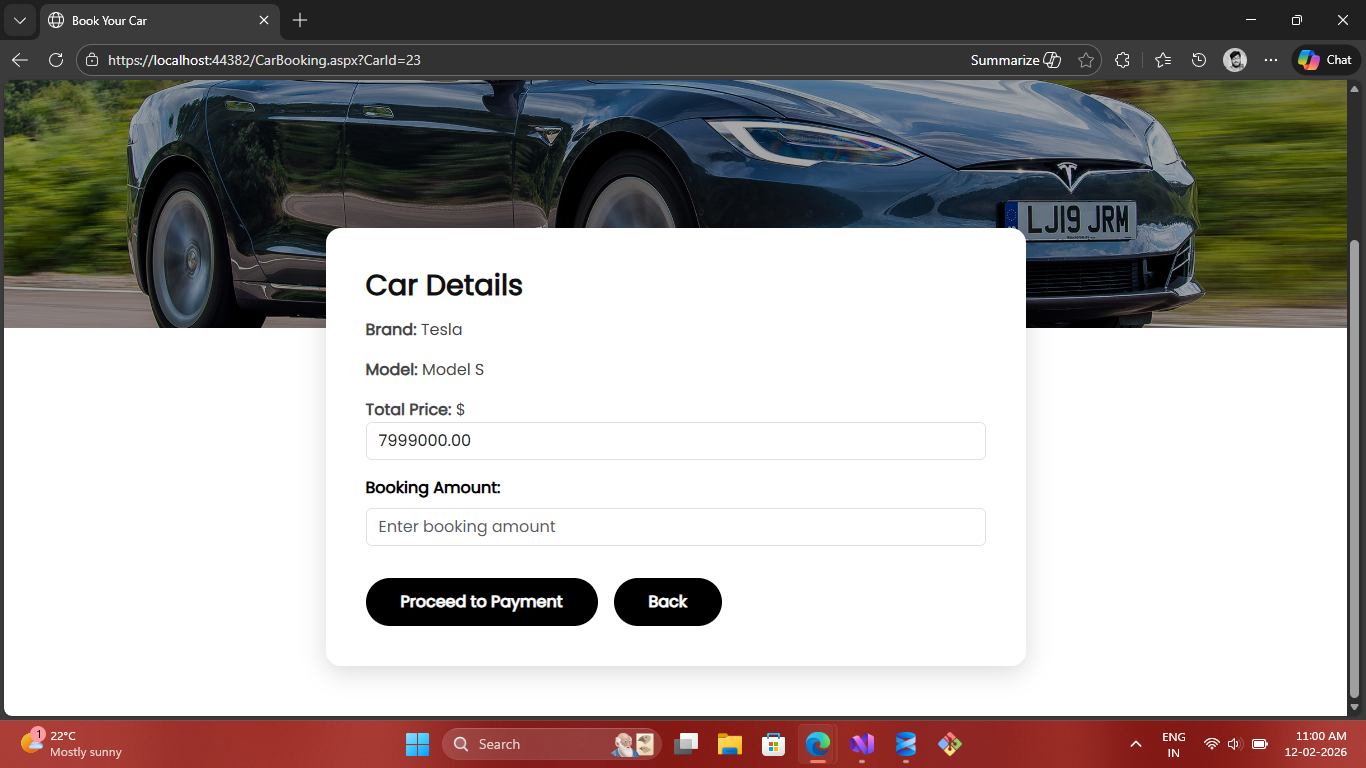Add this page to favorites with the star icon
The width and height of the screenshot is (1366, 768).
[x=1086, y=60]
